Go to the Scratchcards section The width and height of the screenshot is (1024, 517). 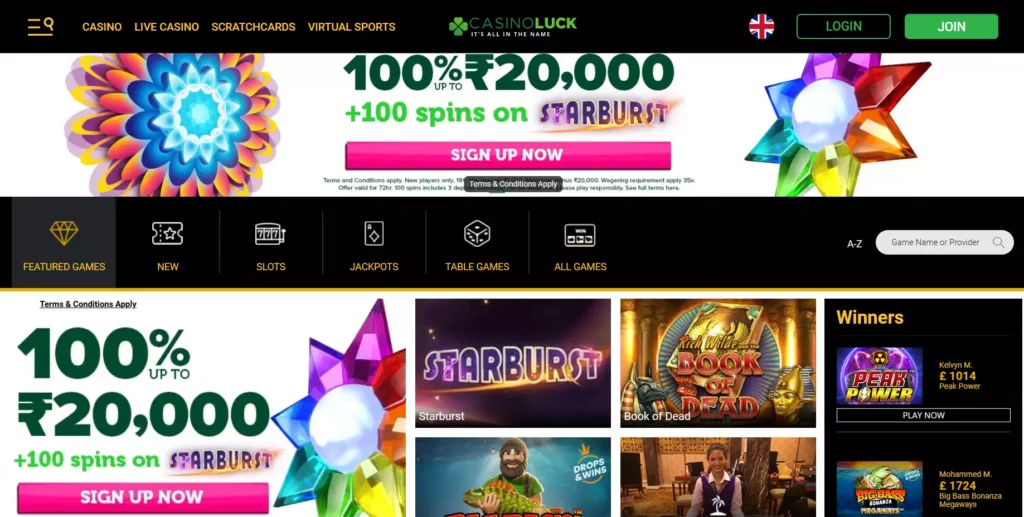253,27
